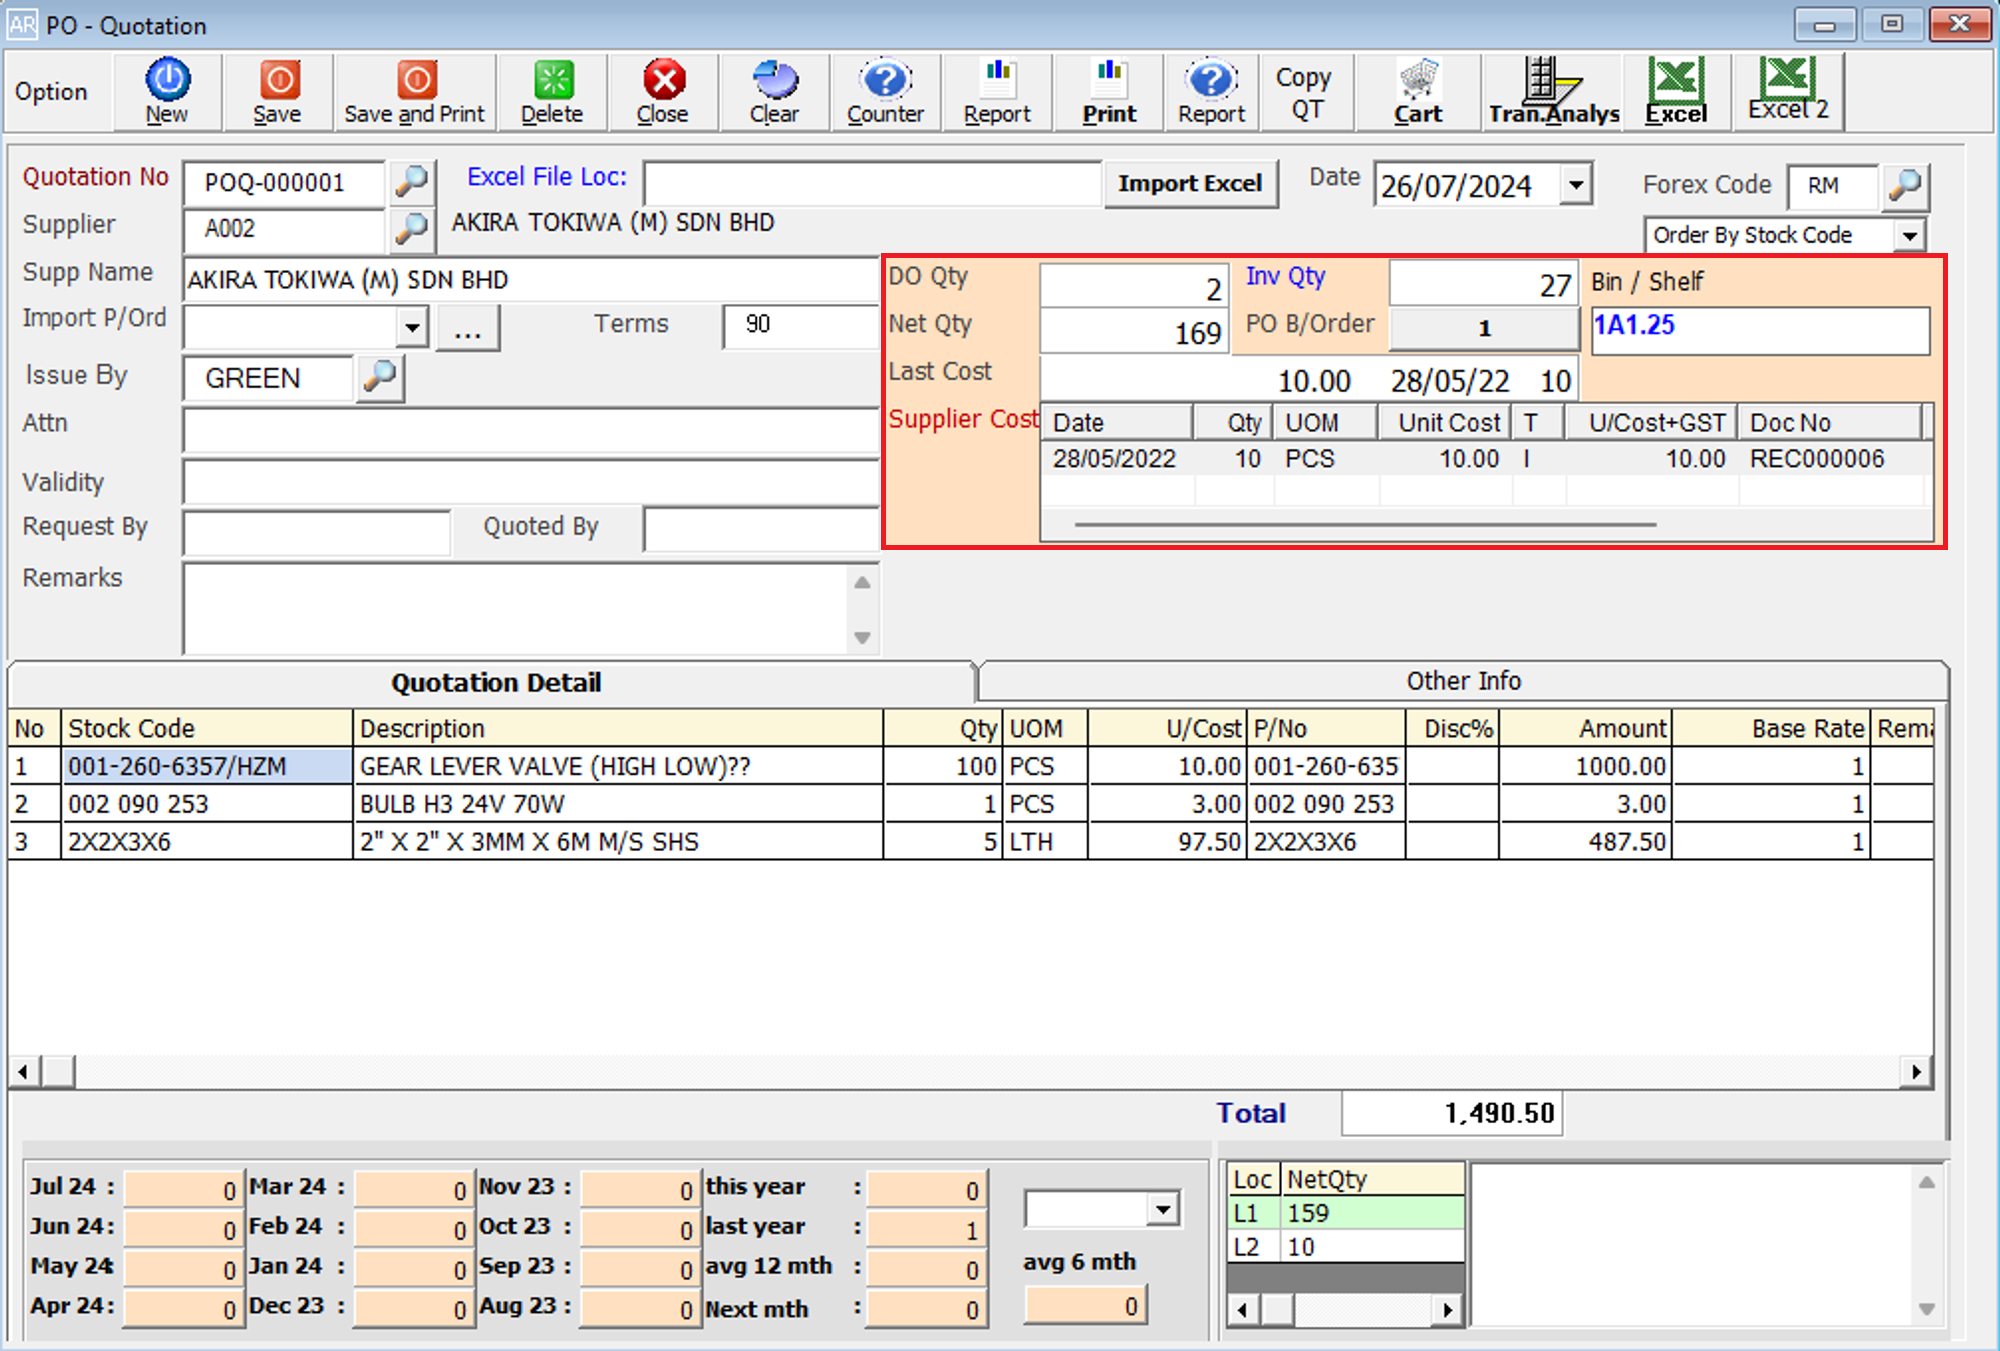Click the Description column header
The height and width of the screenshot is (1351, 2000).
618,728
